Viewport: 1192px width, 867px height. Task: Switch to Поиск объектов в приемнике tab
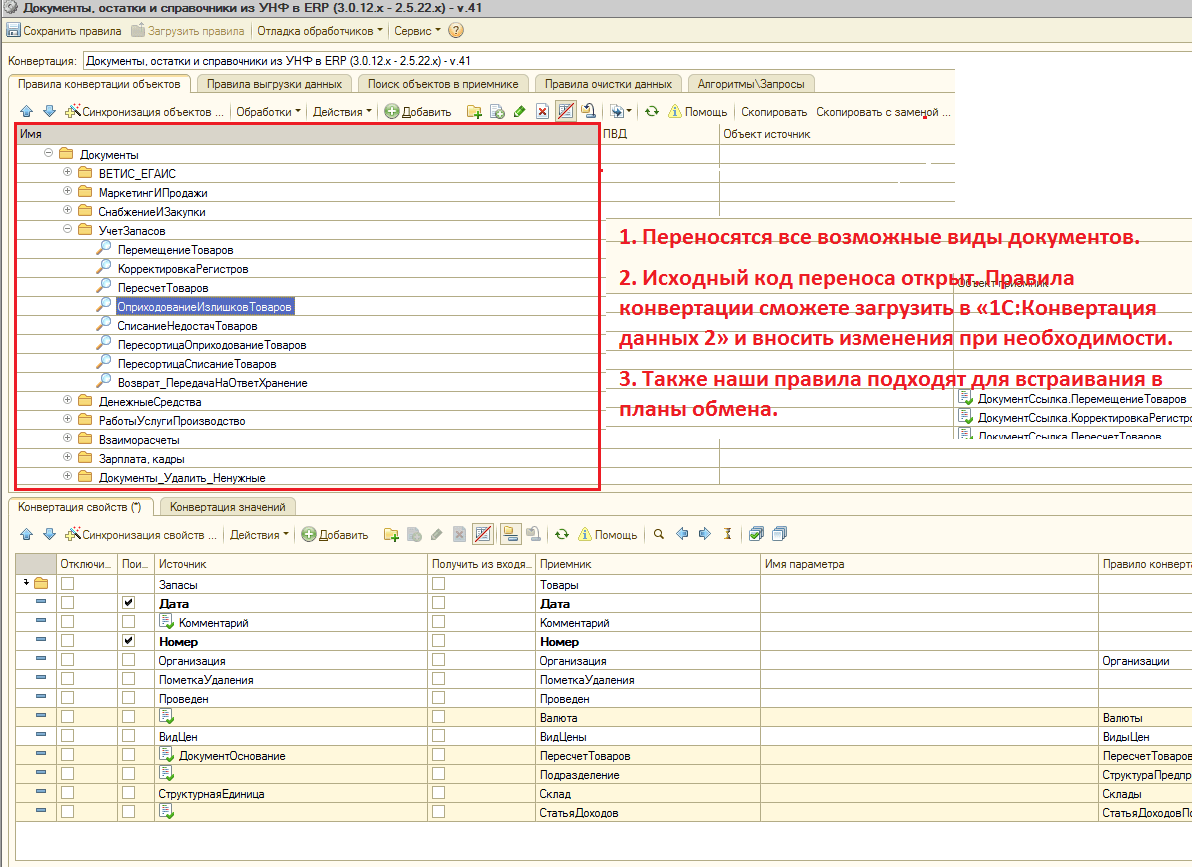[x=443, y=84]
